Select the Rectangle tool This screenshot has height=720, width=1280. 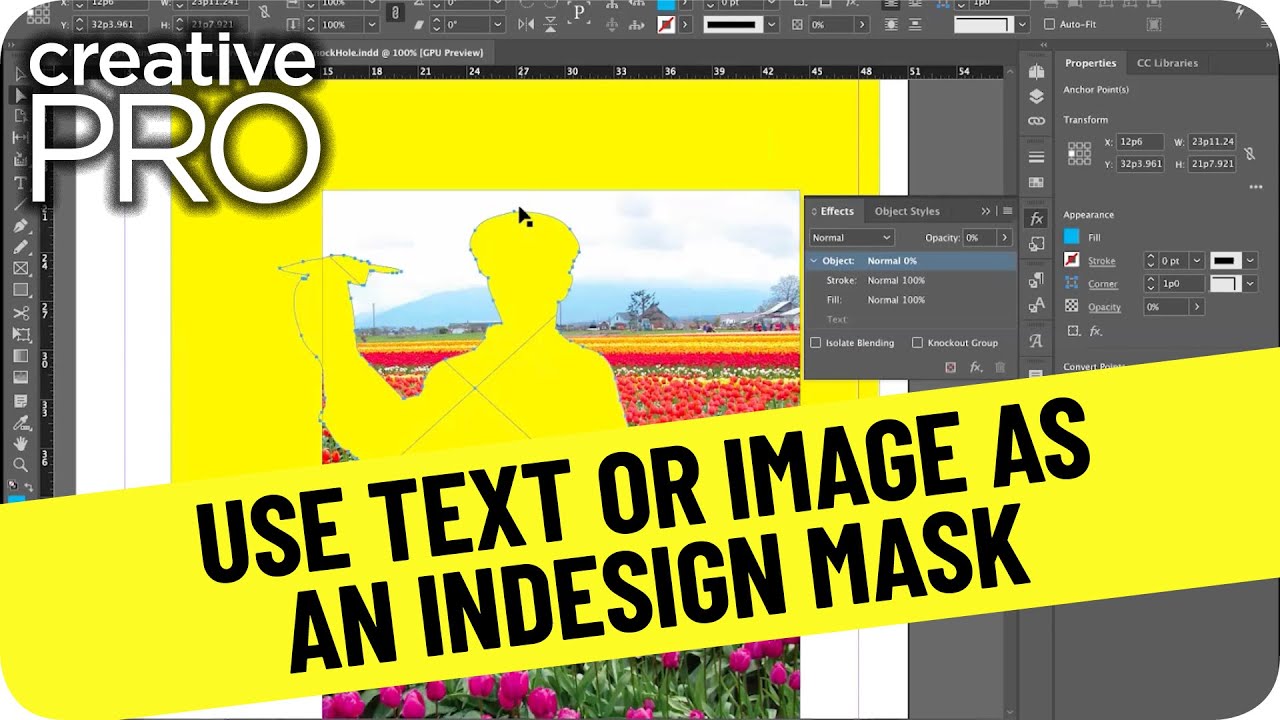[20, 290]
